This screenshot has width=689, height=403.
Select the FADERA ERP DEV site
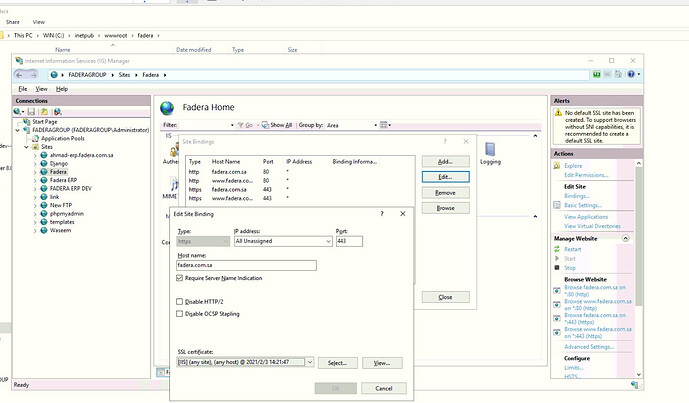(70, 189)
